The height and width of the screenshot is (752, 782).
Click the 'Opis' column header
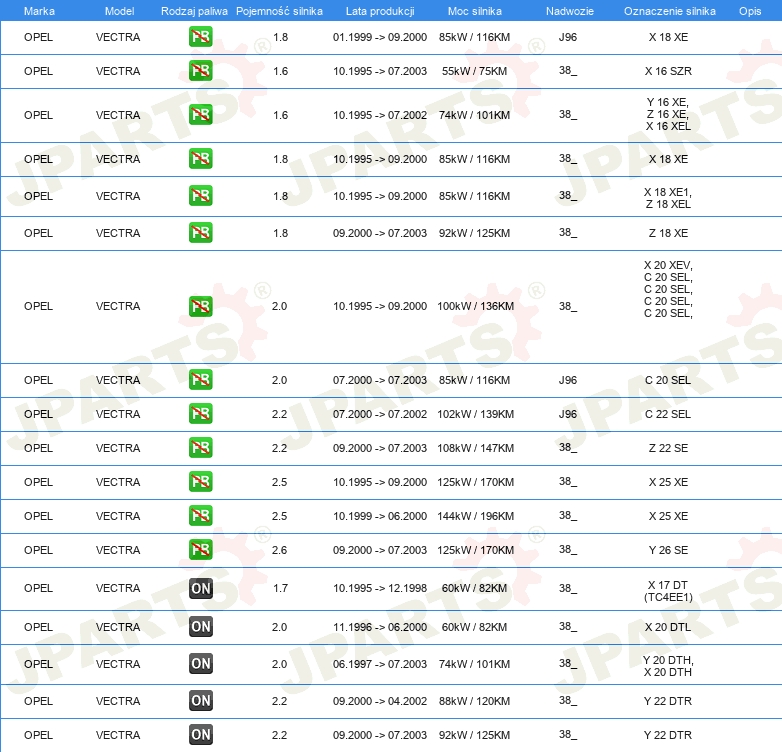point(749,11)
